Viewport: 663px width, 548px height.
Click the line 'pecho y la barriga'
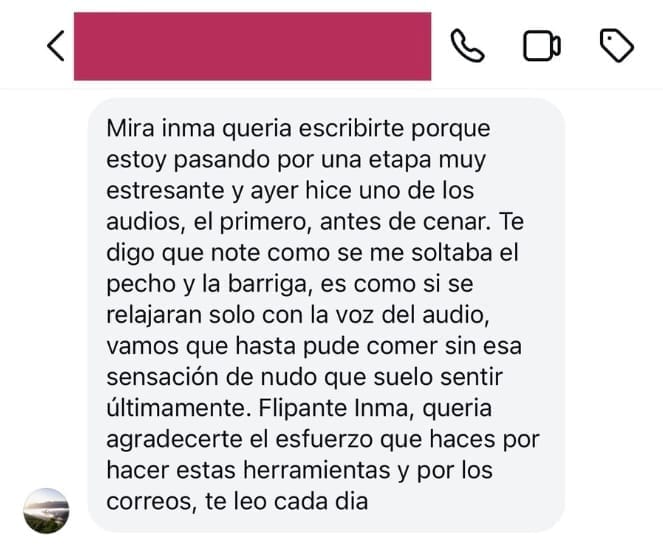point(206,284)
